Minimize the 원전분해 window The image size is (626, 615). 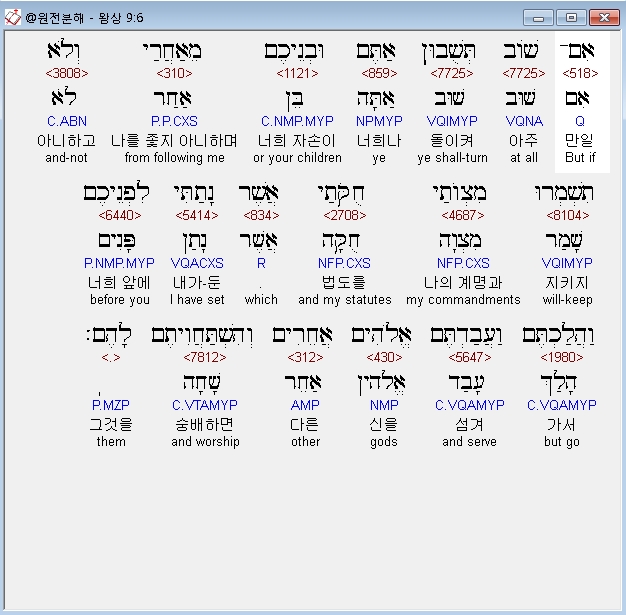(x=538, y=18)
